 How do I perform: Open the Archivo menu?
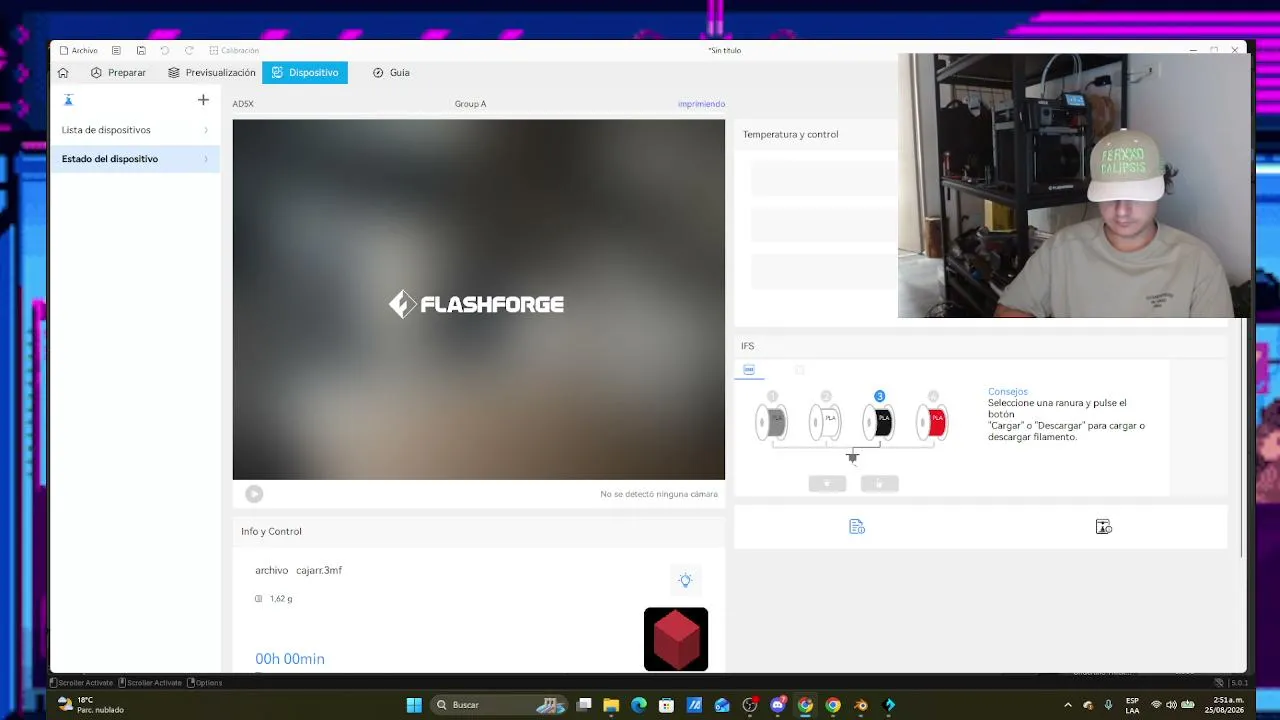78,50
